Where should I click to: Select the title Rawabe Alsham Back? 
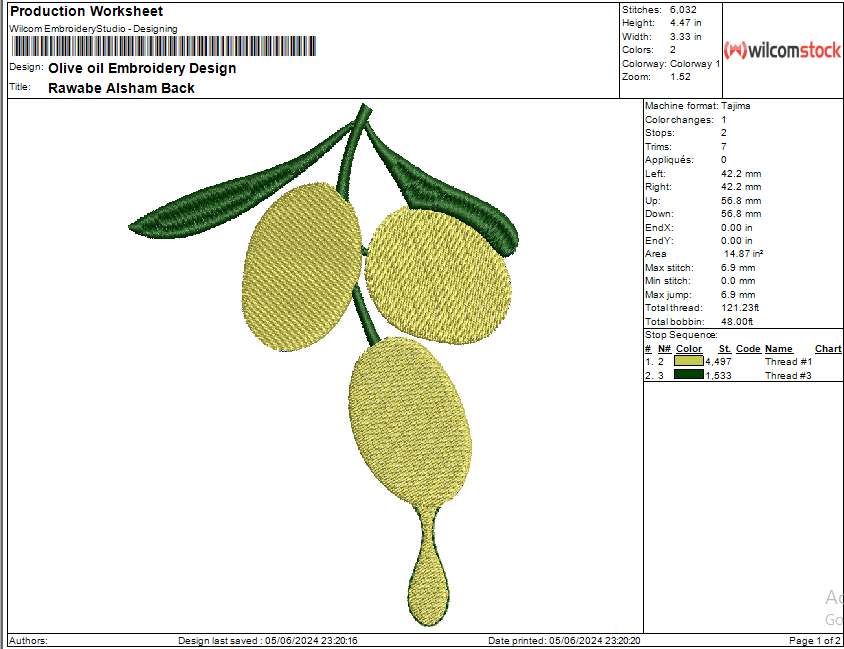(121, 88)
